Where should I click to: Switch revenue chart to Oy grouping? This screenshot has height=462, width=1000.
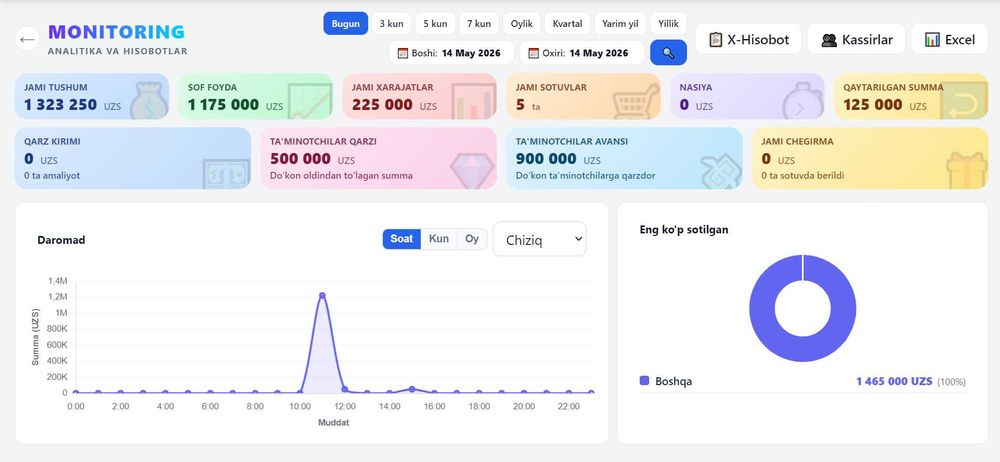[x=472, y=239]
